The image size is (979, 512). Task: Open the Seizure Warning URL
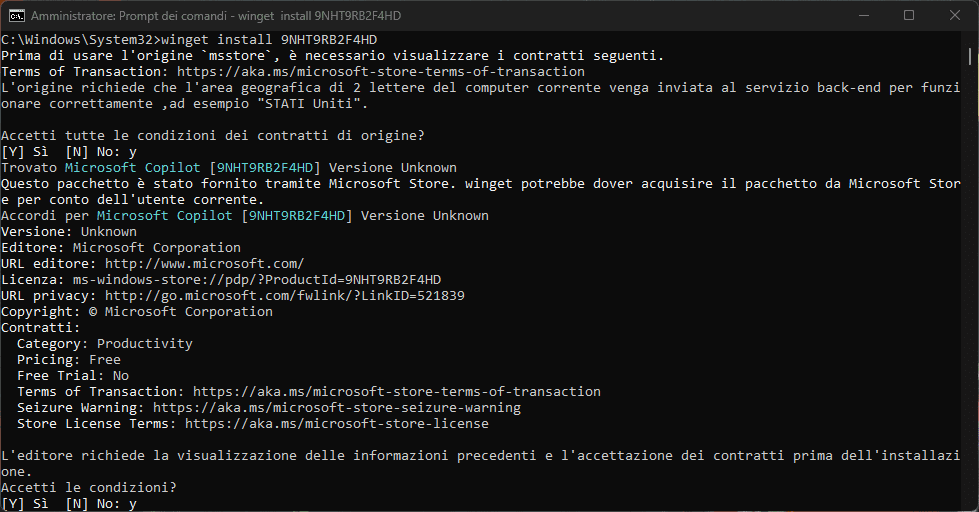point(336,408)
